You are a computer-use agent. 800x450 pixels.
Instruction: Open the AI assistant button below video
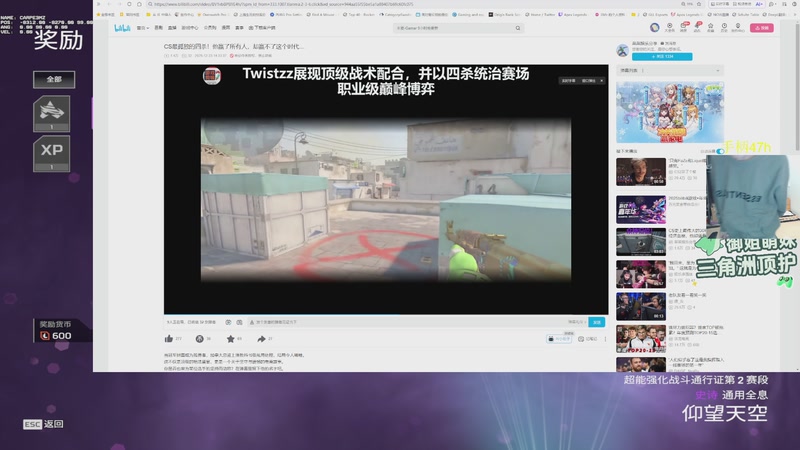point(559,339)
